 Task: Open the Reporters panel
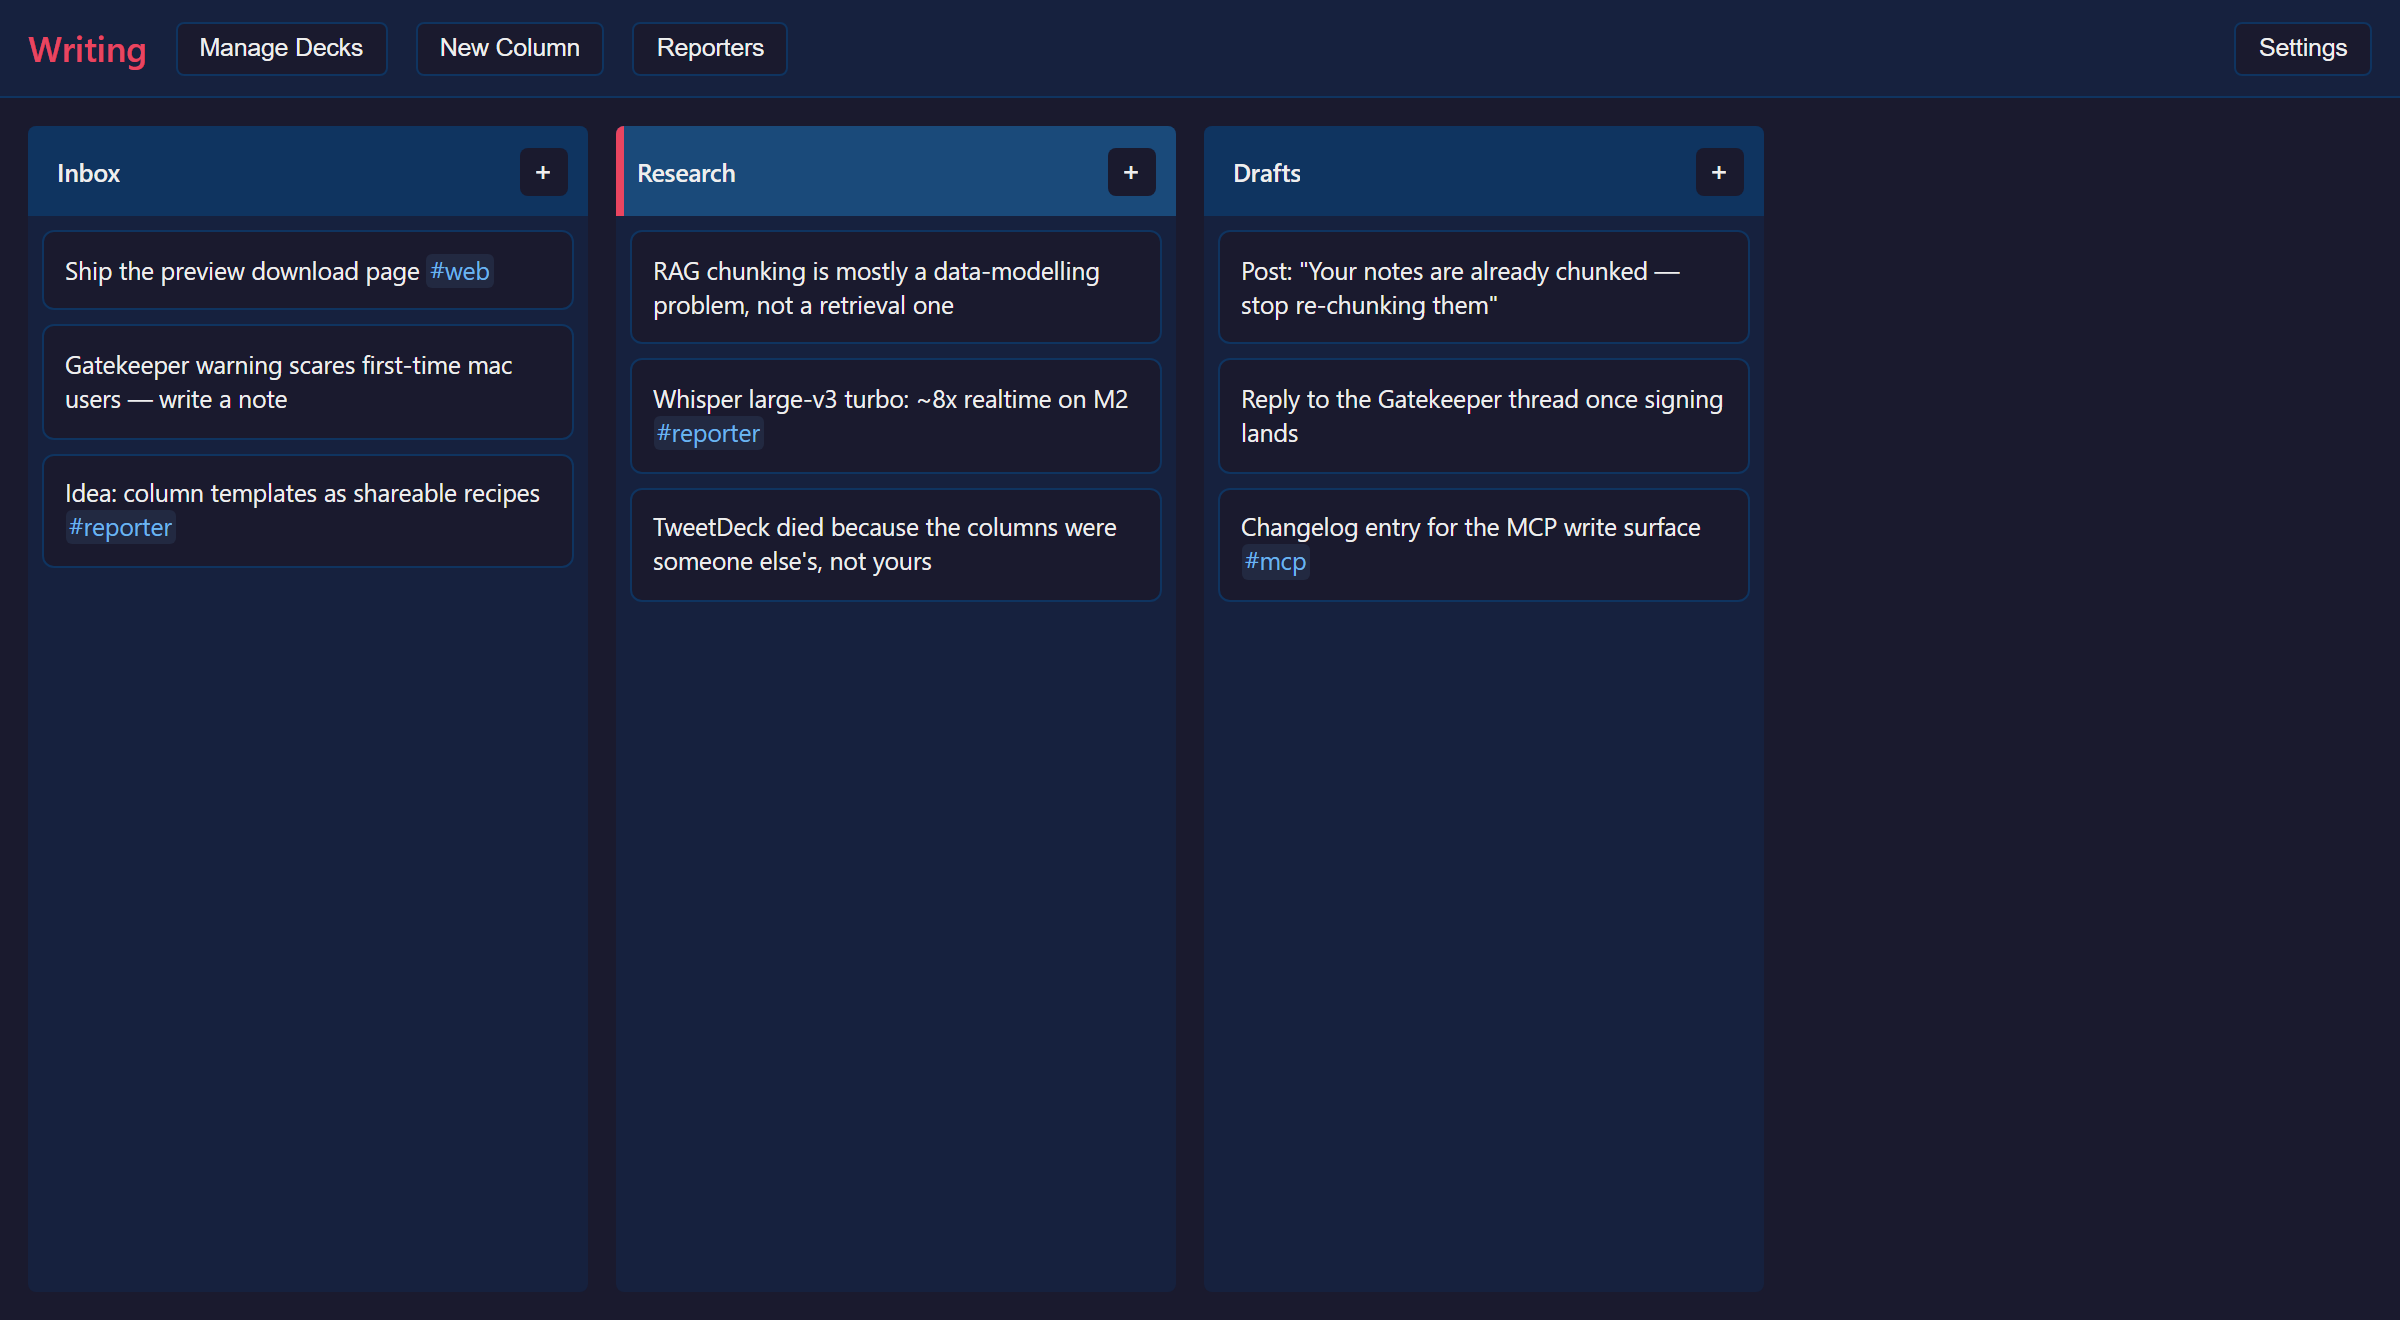tap(710, 48)
